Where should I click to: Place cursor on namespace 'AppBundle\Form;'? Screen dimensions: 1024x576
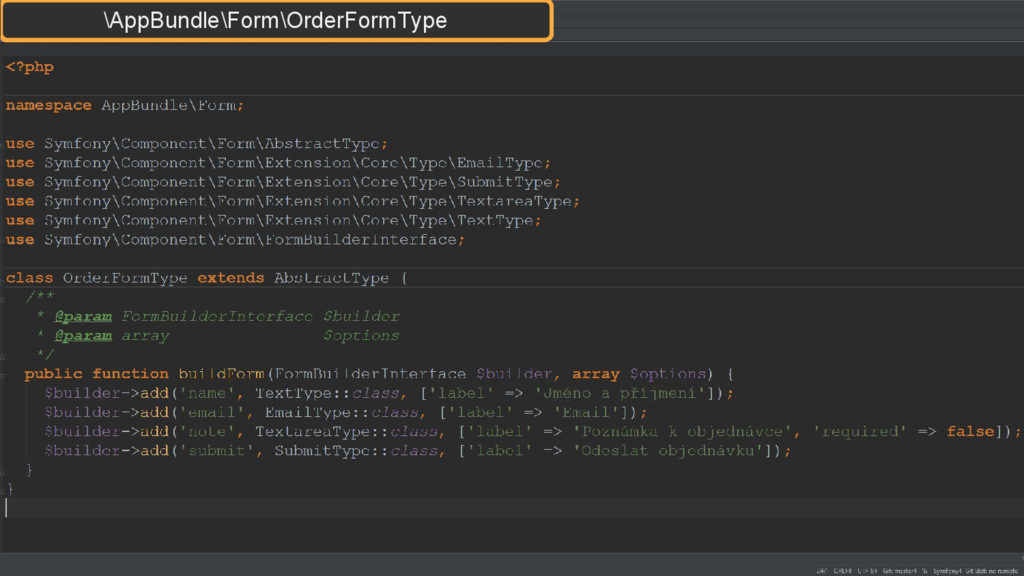click(172, 105)
